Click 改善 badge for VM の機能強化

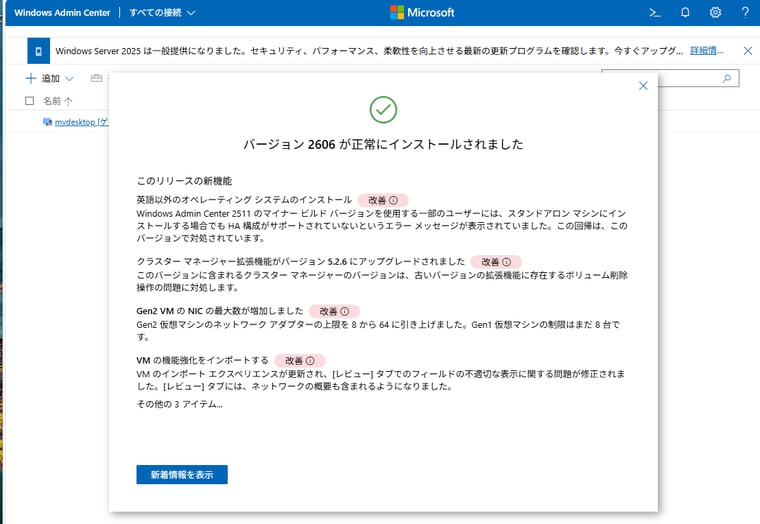tap(300, 361)
